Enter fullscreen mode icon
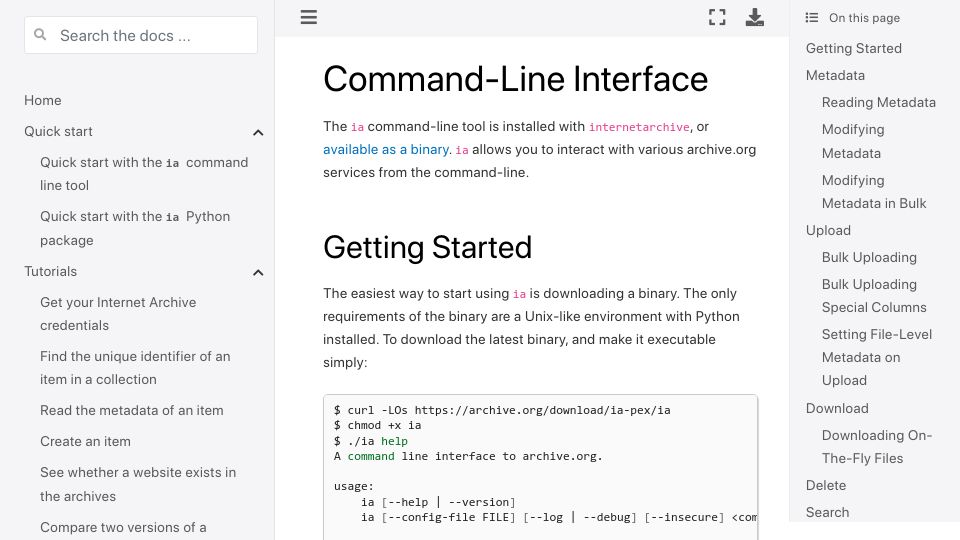 click(717, 17)
